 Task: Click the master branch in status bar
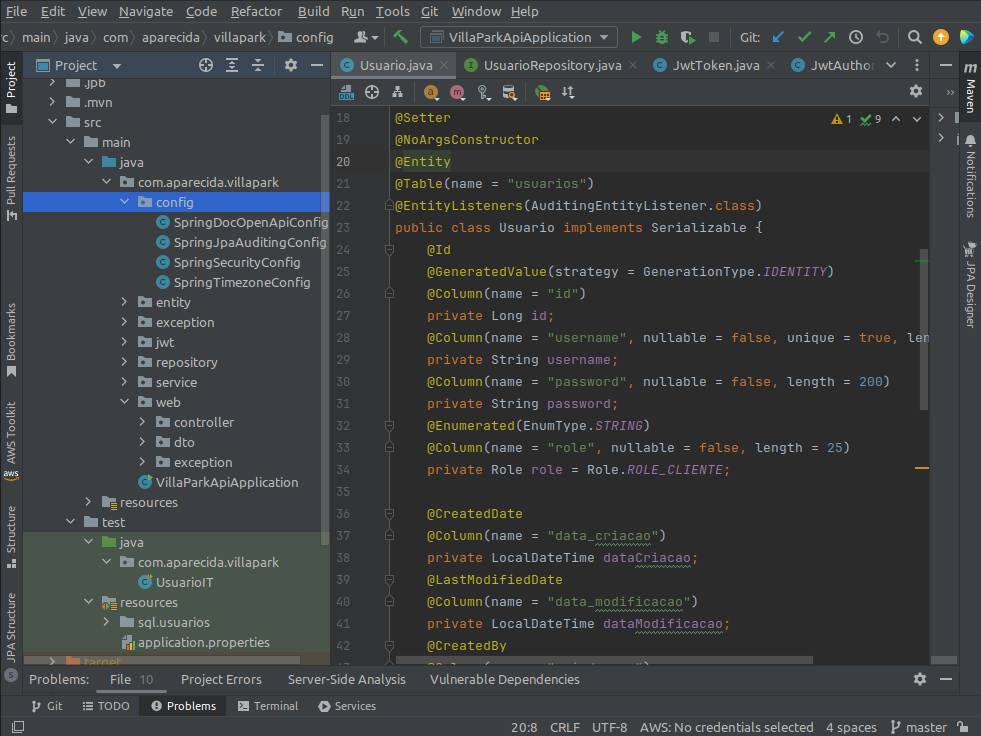[x=918, y=727]
